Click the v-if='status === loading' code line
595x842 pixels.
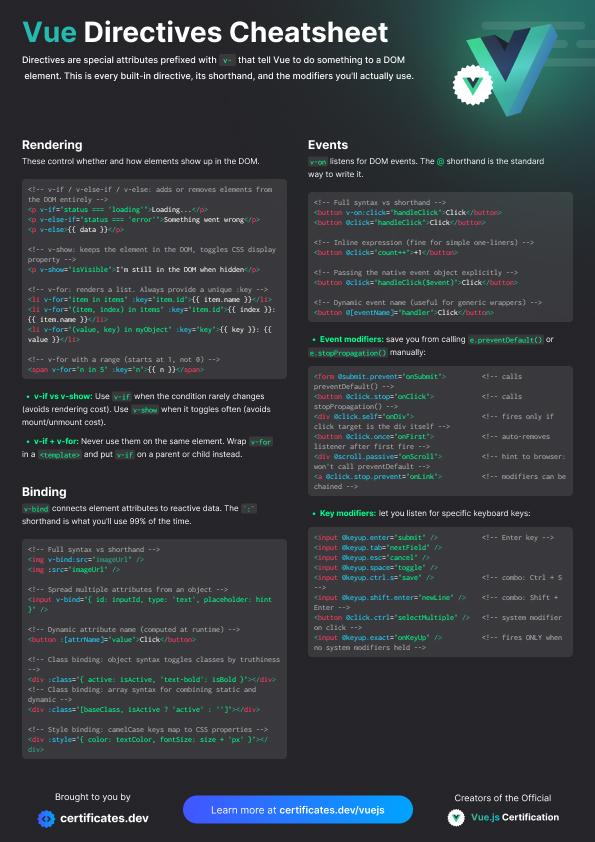tap(118, 209)
